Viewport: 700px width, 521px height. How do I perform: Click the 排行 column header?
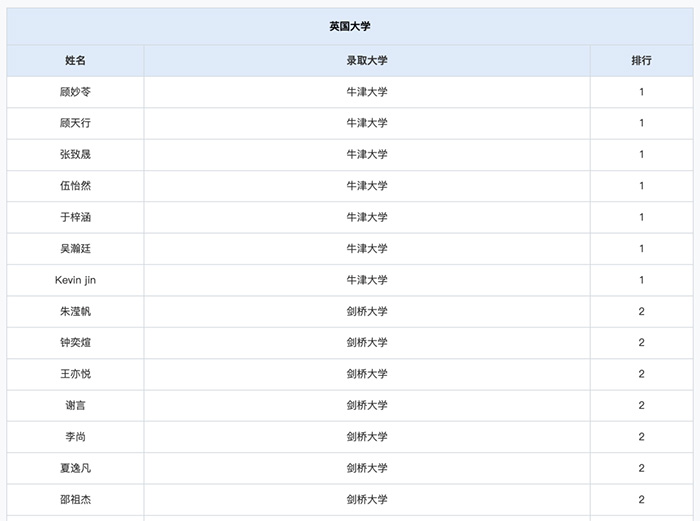tap(641, 60)
